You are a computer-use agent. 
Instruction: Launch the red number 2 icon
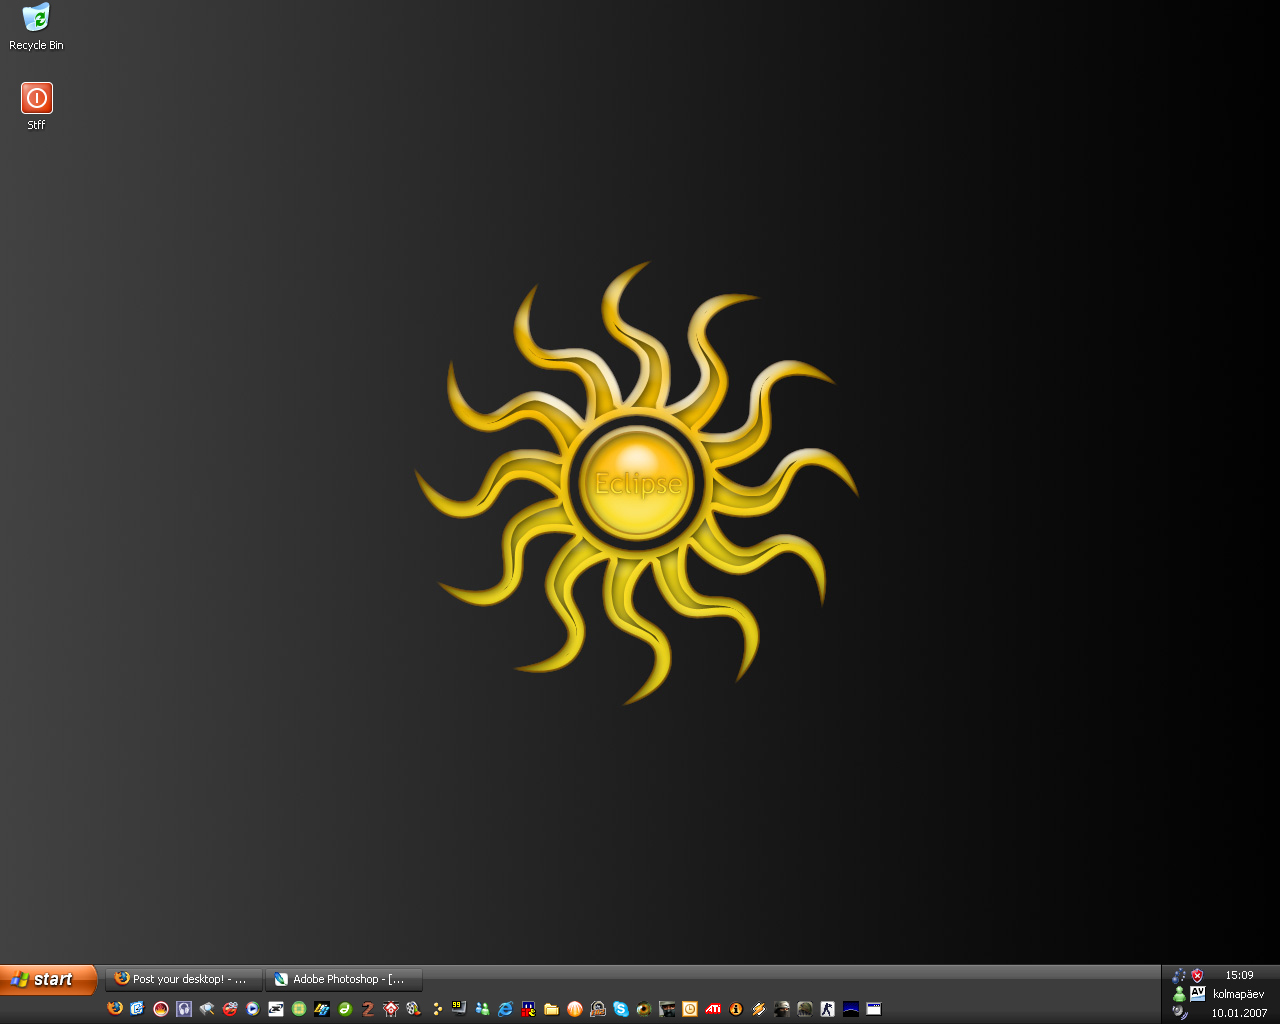point(368,1009)
